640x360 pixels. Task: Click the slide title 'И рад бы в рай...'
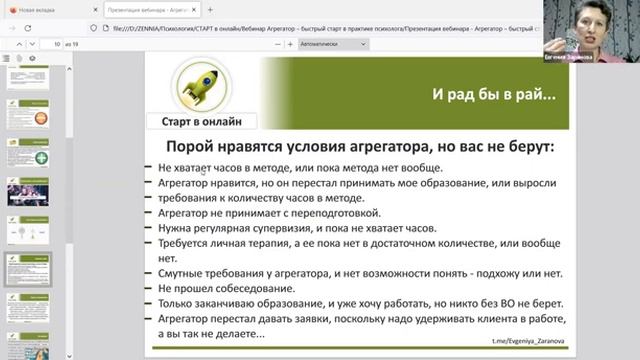pyautogui.click(x=494, y=94)
